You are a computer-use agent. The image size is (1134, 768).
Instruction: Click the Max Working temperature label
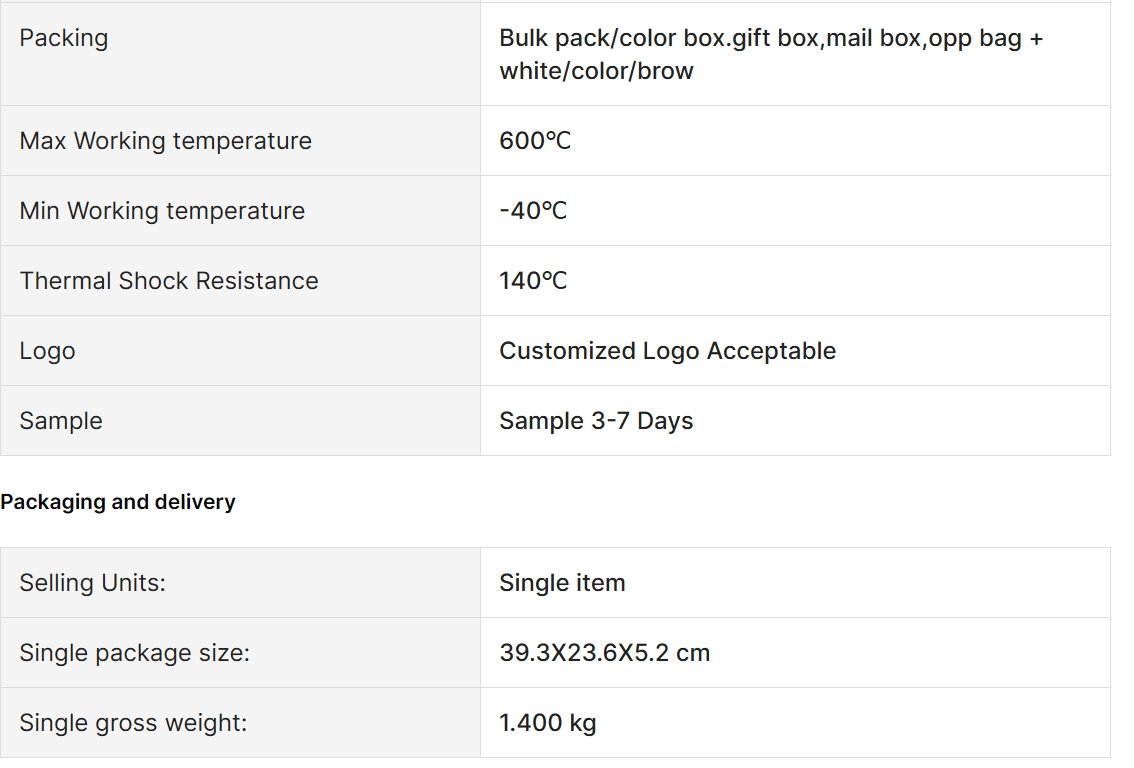point(166,140)
